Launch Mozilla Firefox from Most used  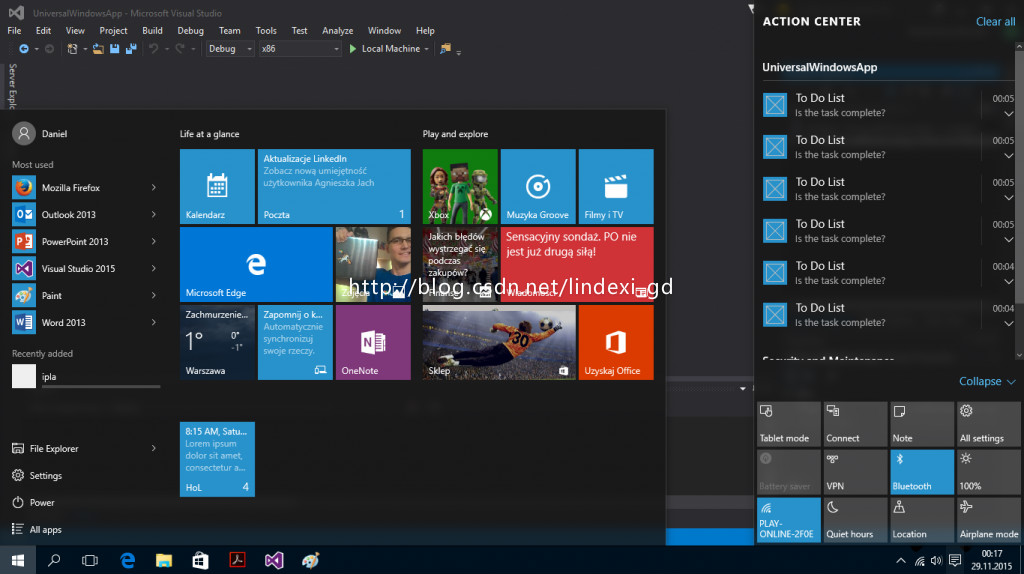pos(85,187)
